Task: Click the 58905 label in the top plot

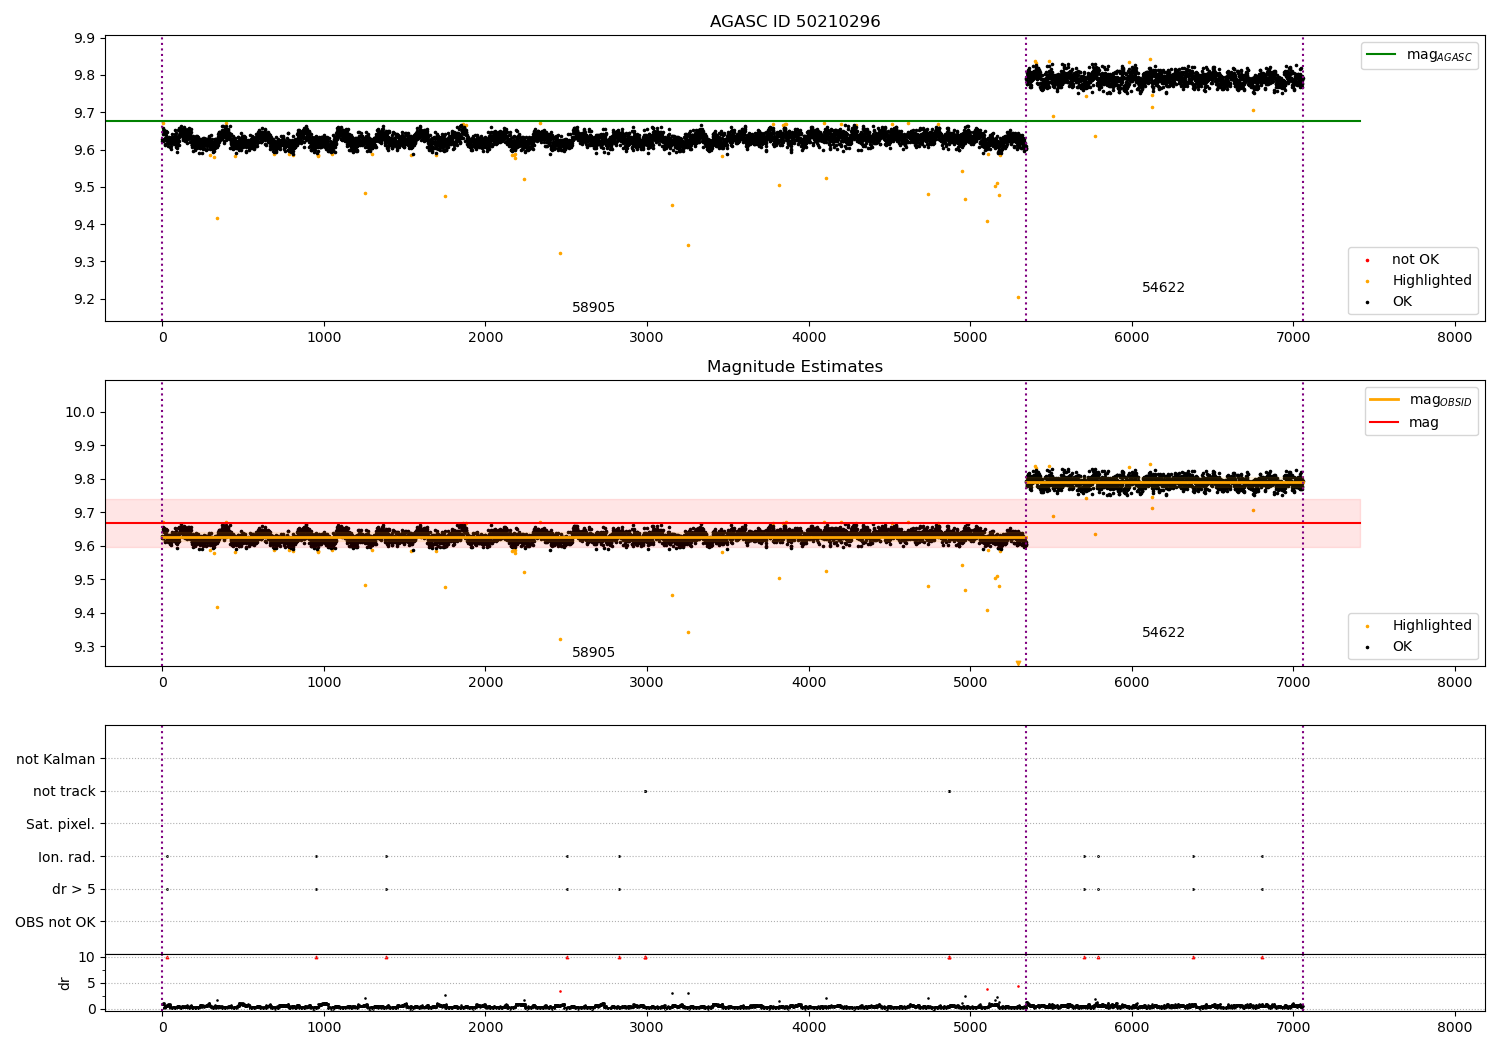Action: (x=593, y=308)
